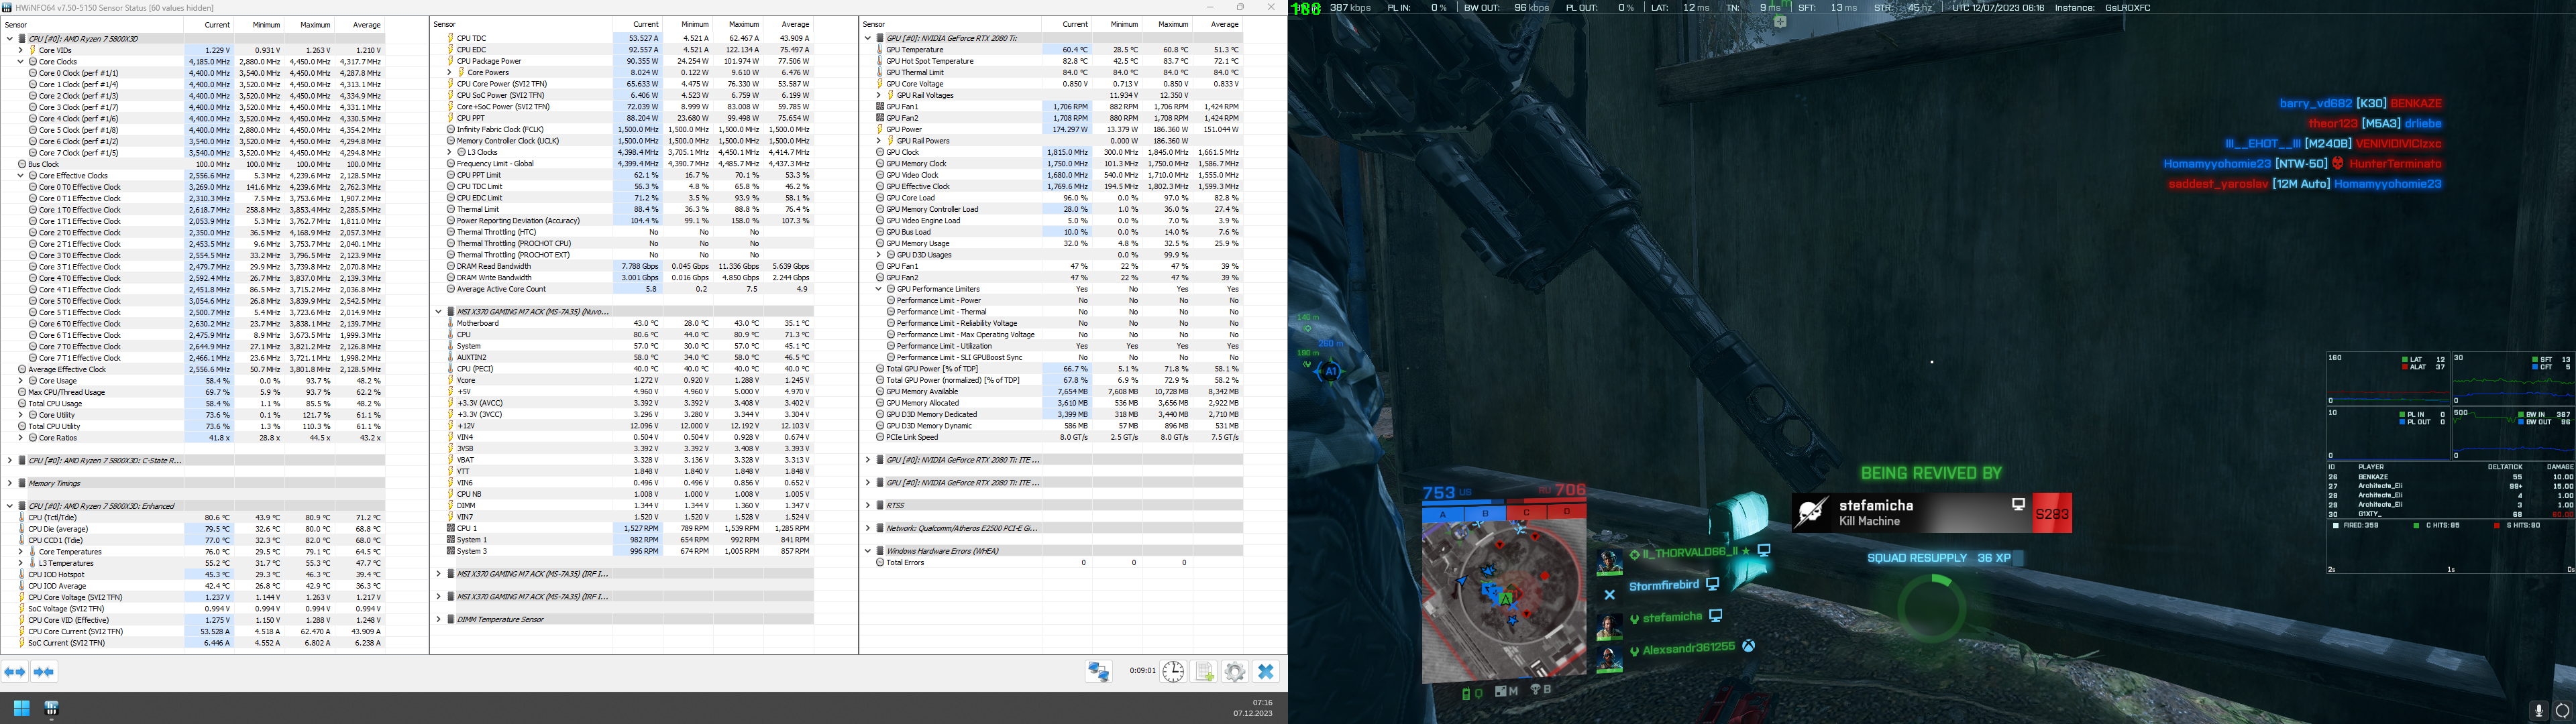Click the expand columns arrows button

[x=14, y=672]
